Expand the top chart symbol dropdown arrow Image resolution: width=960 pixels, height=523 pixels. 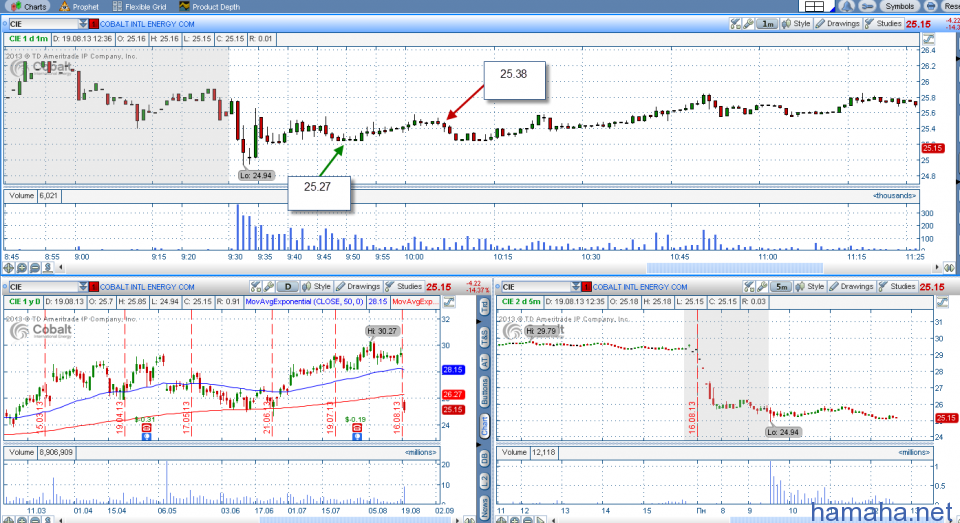coord(83,24)
